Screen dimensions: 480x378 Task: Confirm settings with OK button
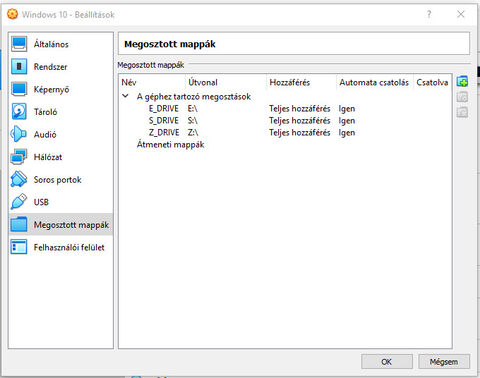coord(387,362)
